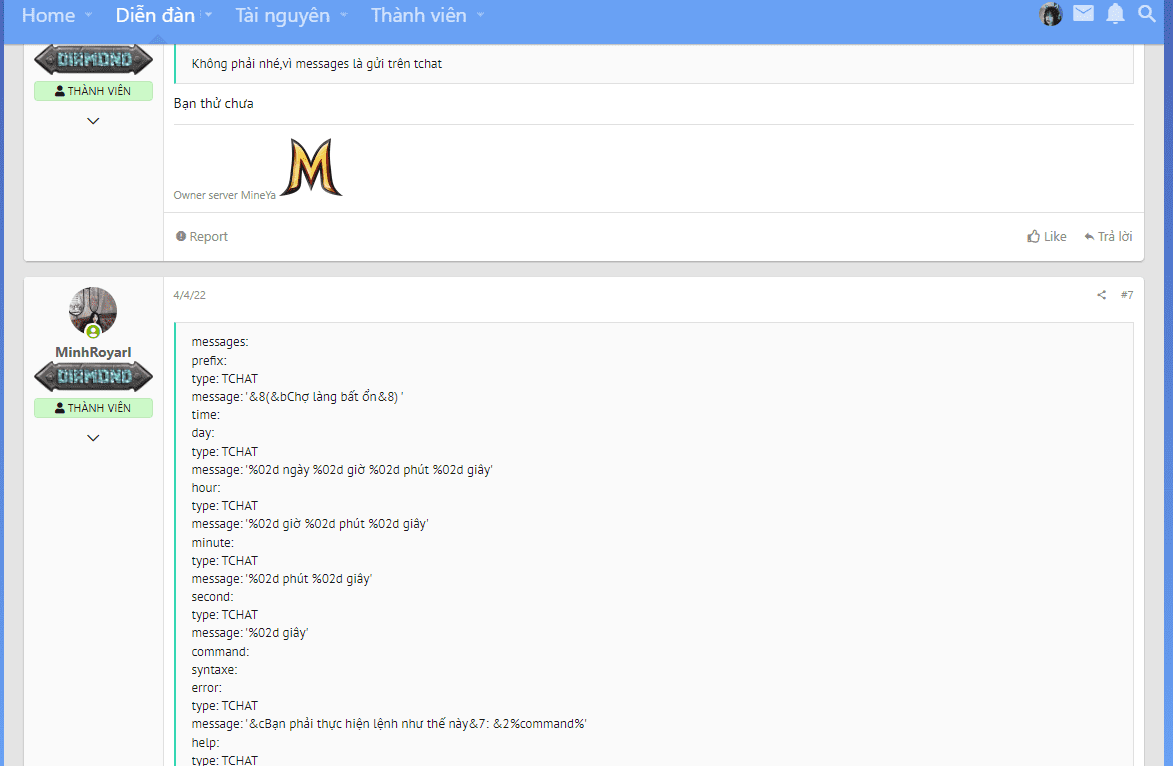Open the Diễn đàn menu item

pos(155,15)
